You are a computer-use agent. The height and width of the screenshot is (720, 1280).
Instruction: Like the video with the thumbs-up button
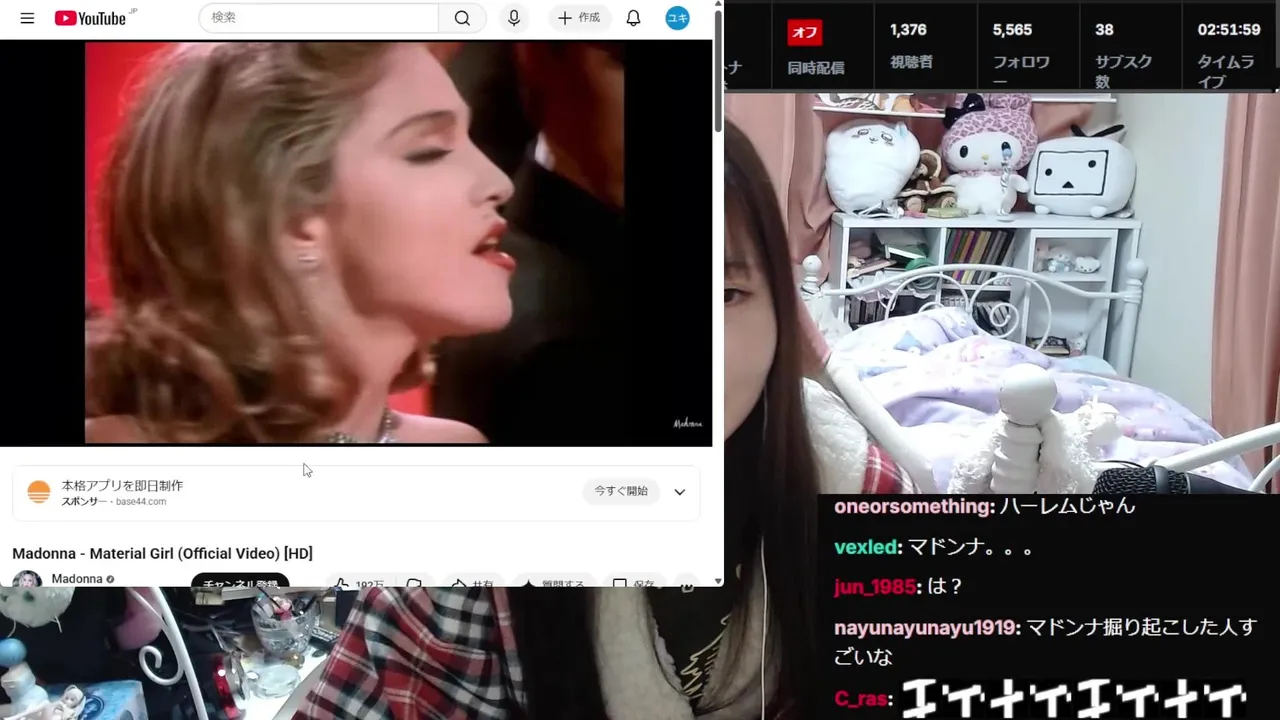tap(358, 582)
